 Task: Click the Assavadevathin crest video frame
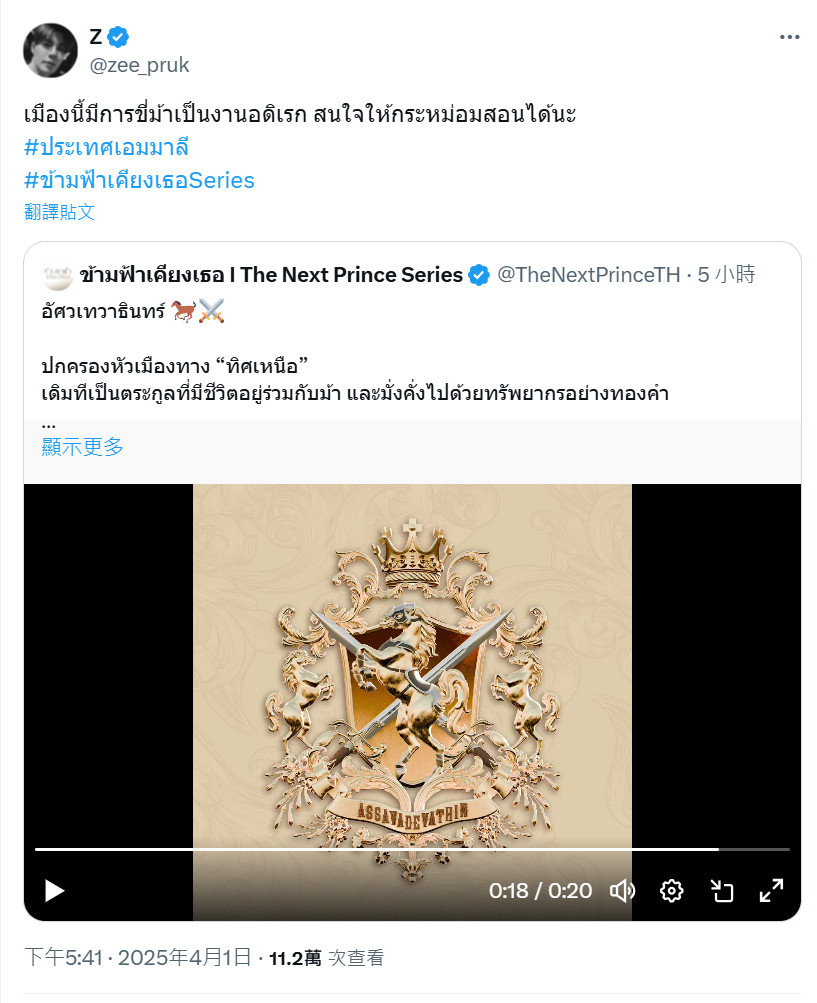pos(412,665)
